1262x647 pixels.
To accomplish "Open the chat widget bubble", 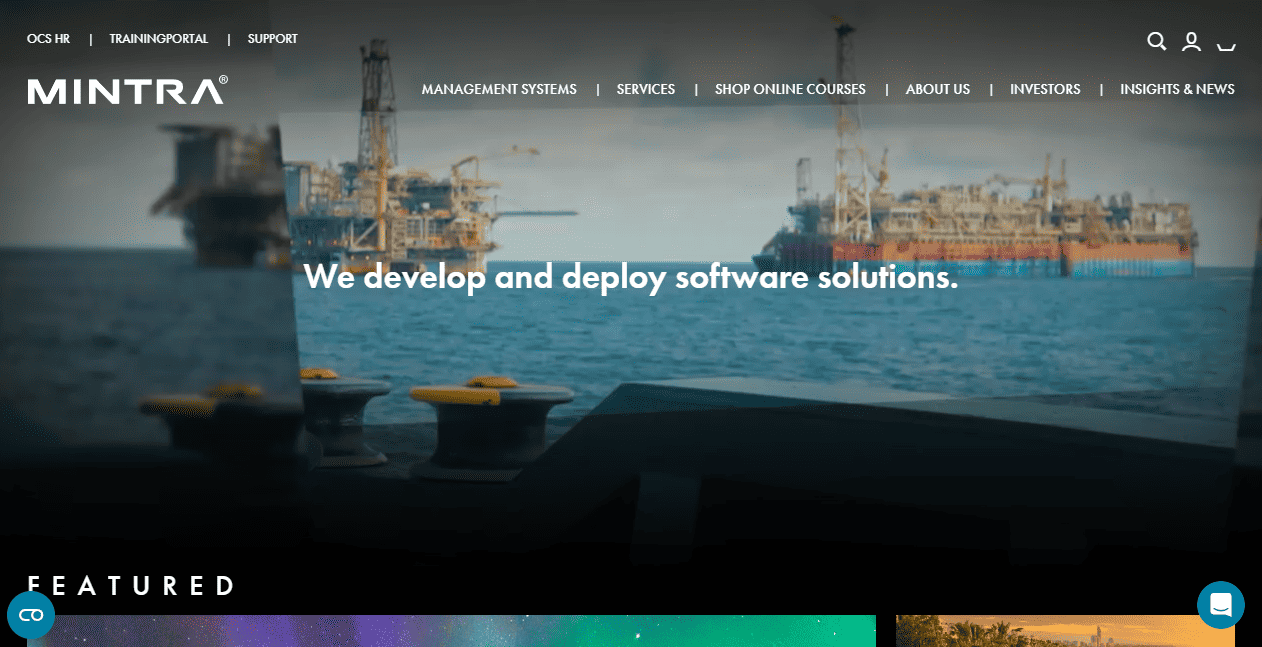I will 1221,605.
